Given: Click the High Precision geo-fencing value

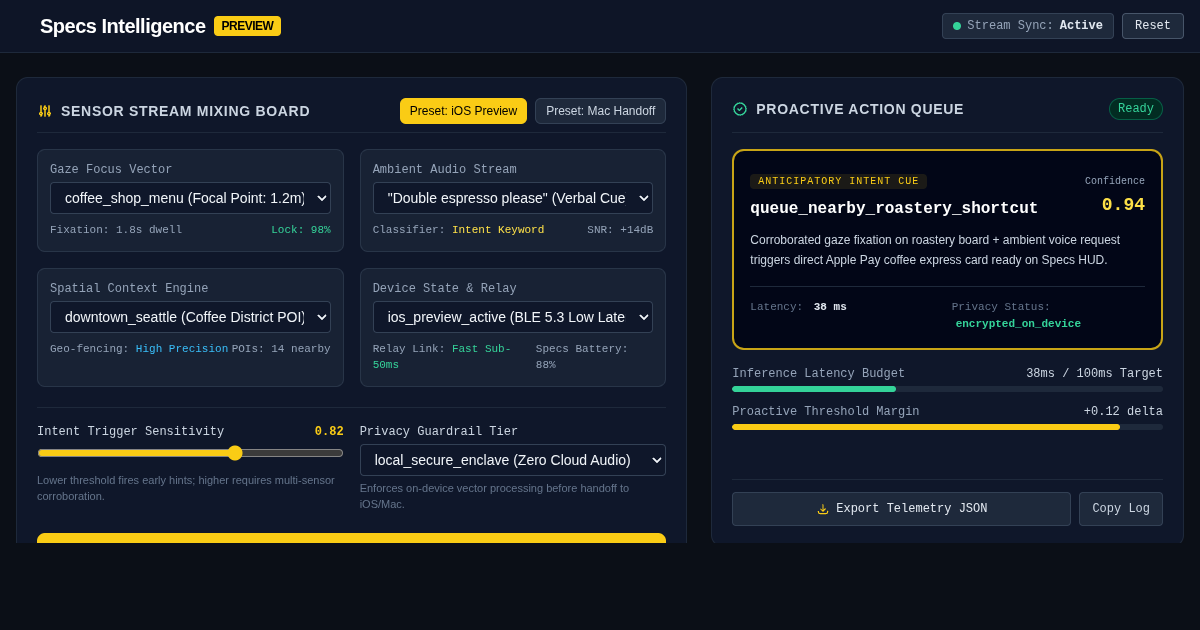Looking at the screenshot, I should [182, 349].
